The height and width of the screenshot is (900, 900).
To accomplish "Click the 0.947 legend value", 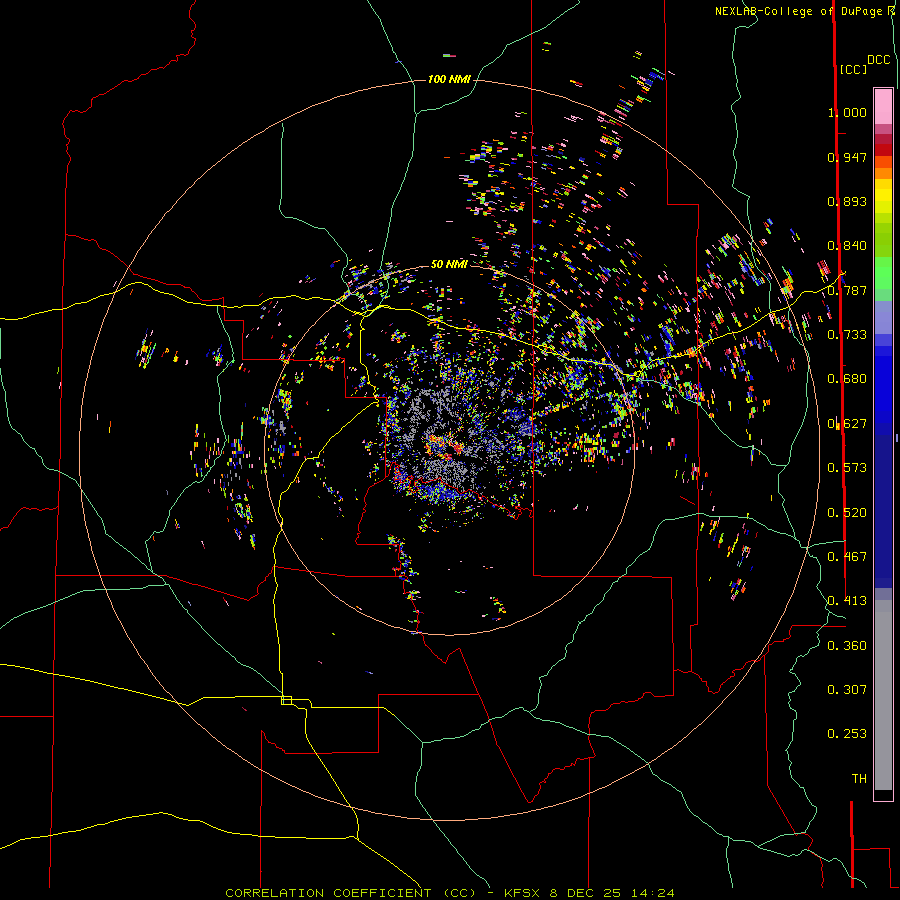I will (847, 157).
